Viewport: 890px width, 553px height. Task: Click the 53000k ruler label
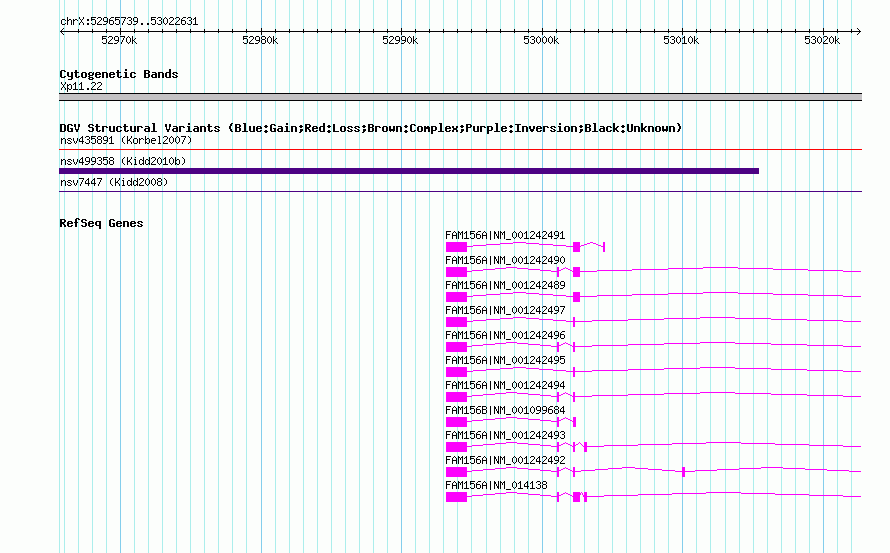click(541, 40)
